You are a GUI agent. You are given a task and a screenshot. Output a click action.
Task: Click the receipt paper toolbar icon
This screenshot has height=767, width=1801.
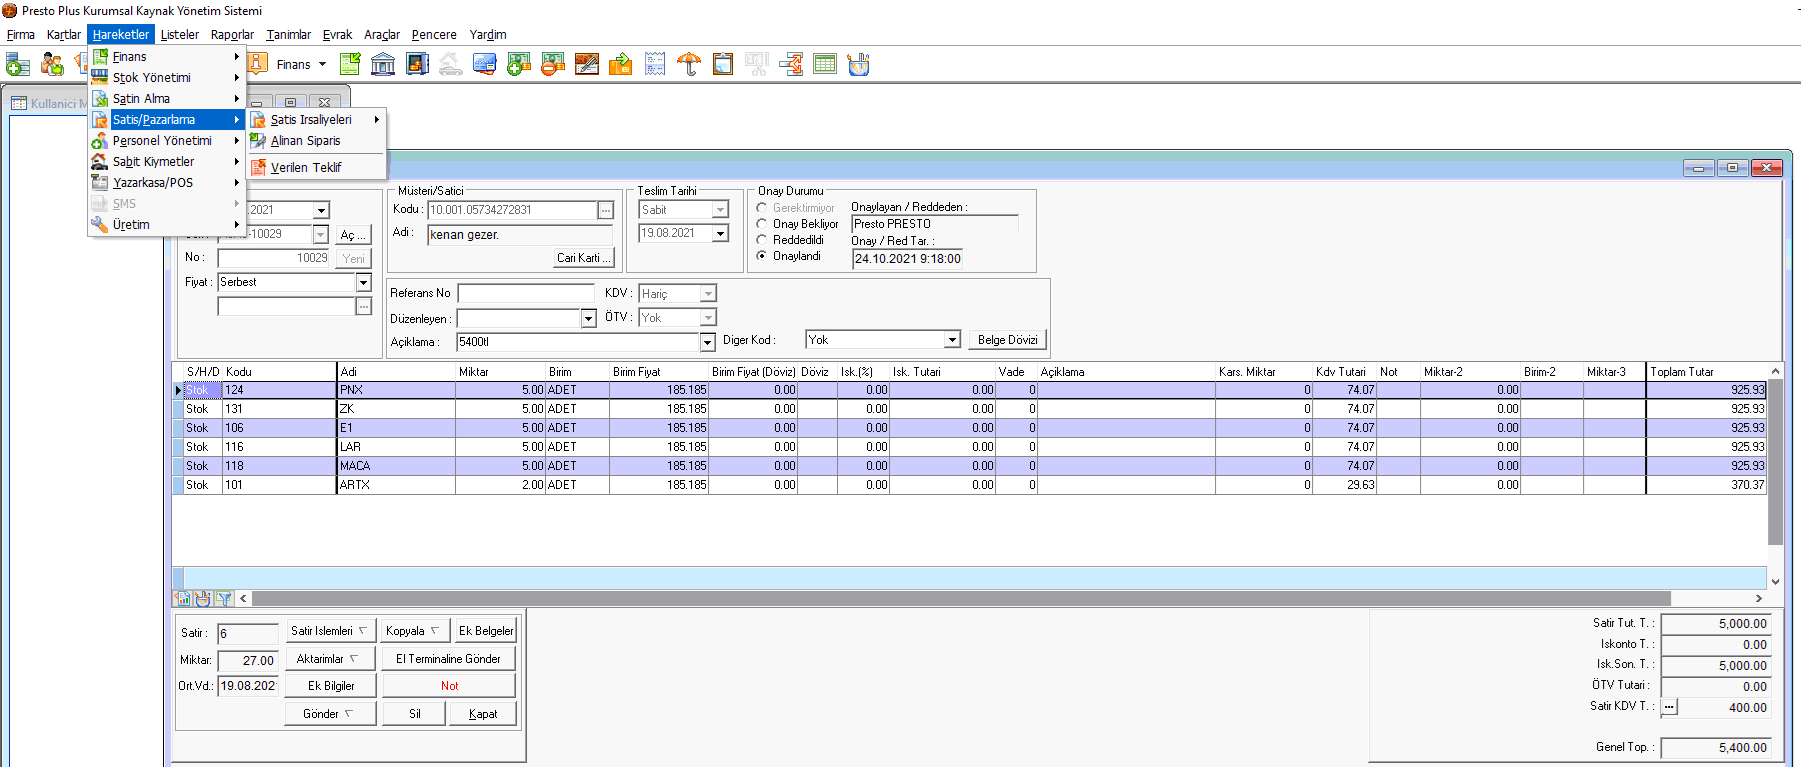(655, 65)
